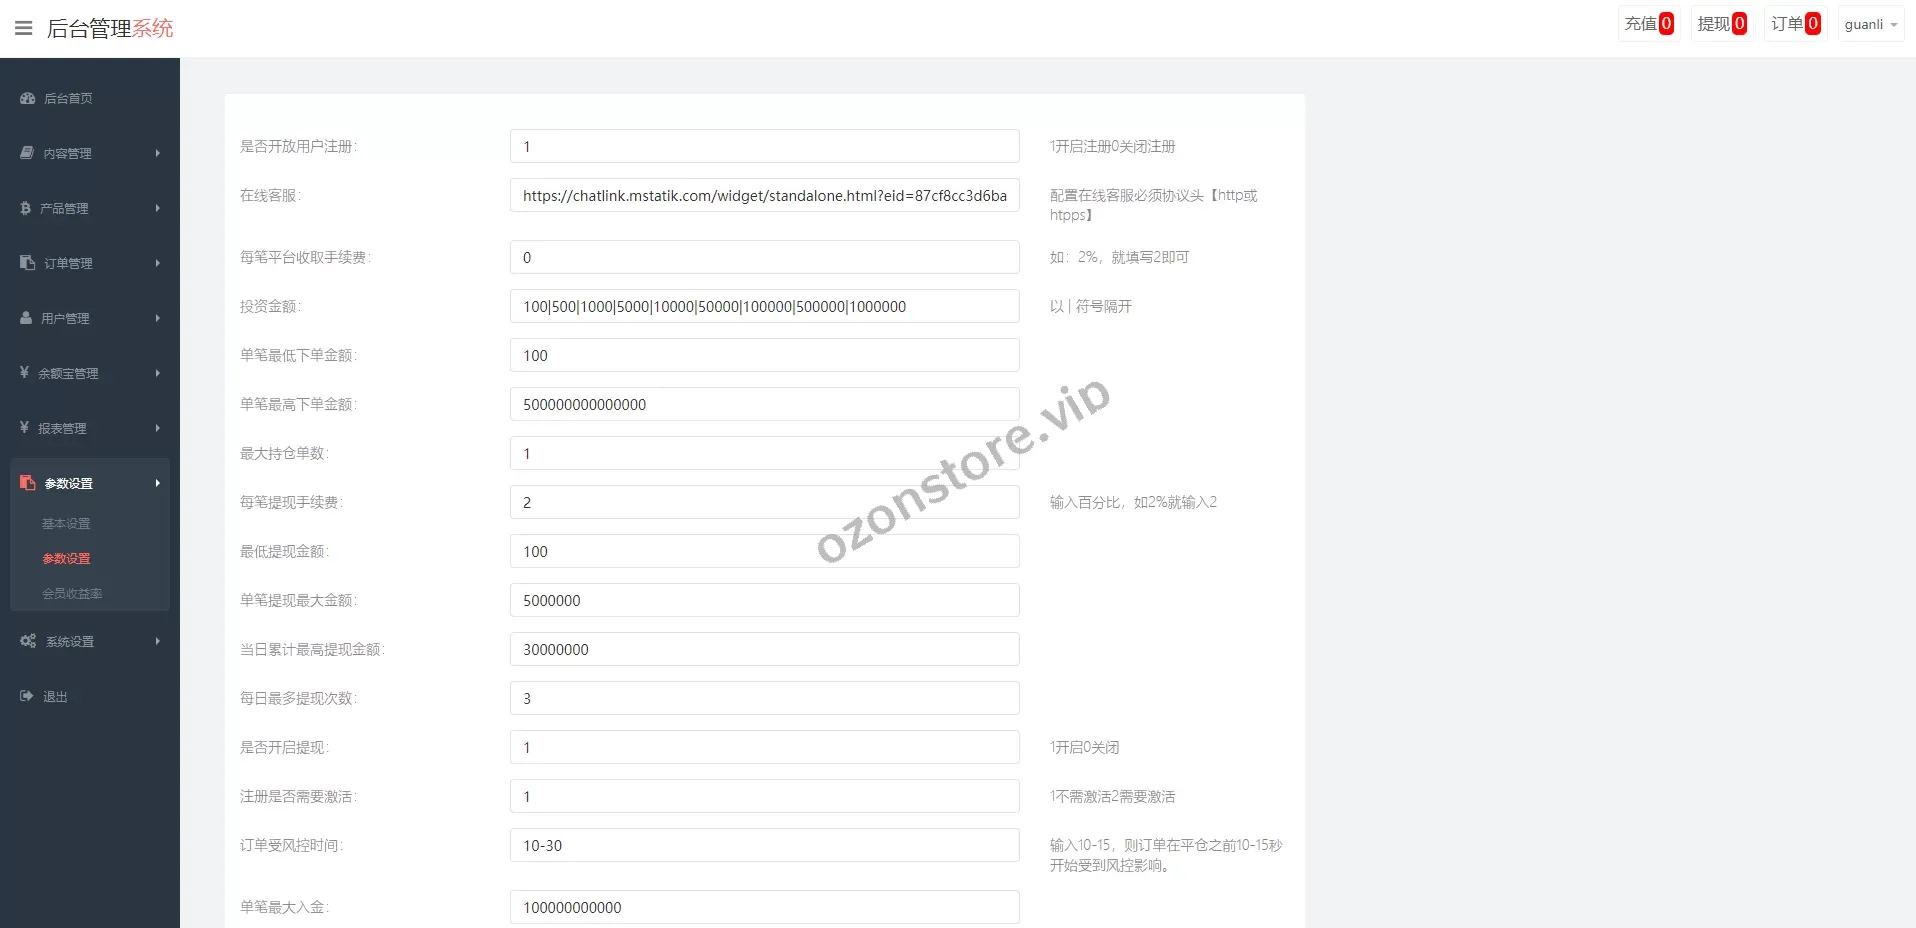
Task: Open the 基本设置 submenu item
Action: tap(66, 524)
